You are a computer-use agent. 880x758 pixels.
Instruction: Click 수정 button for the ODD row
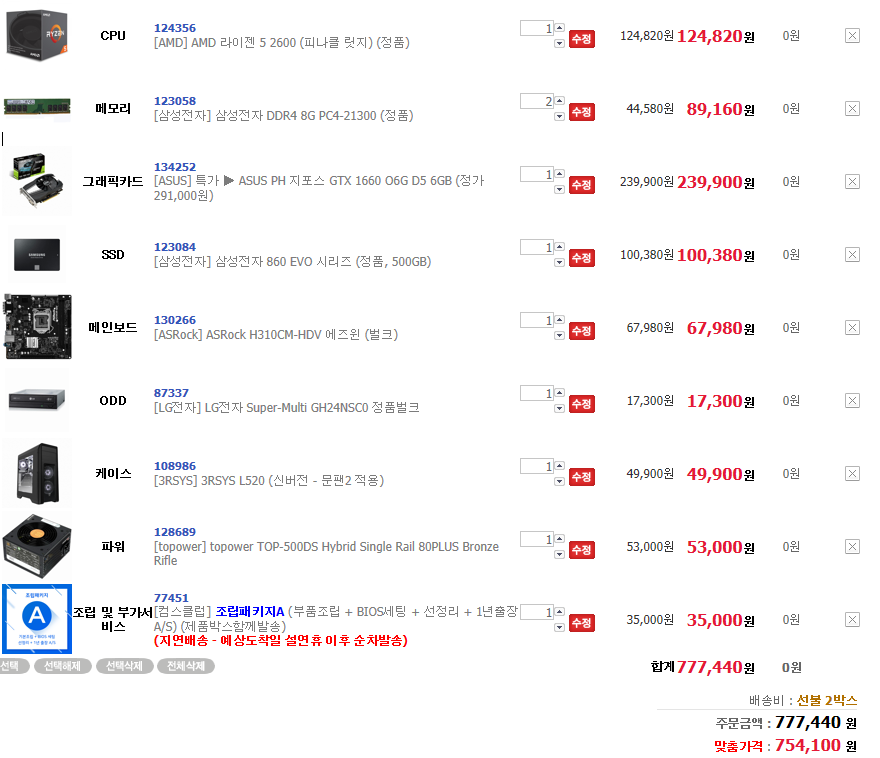click(581, 404)
